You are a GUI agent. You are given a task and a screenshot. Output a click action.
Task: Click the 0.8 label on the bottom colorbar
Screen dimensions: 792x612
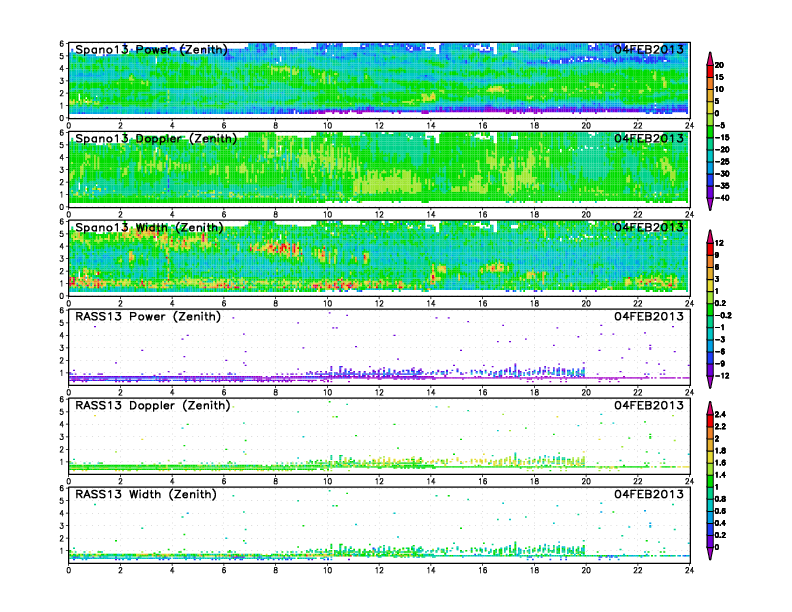tap(720, 499)
